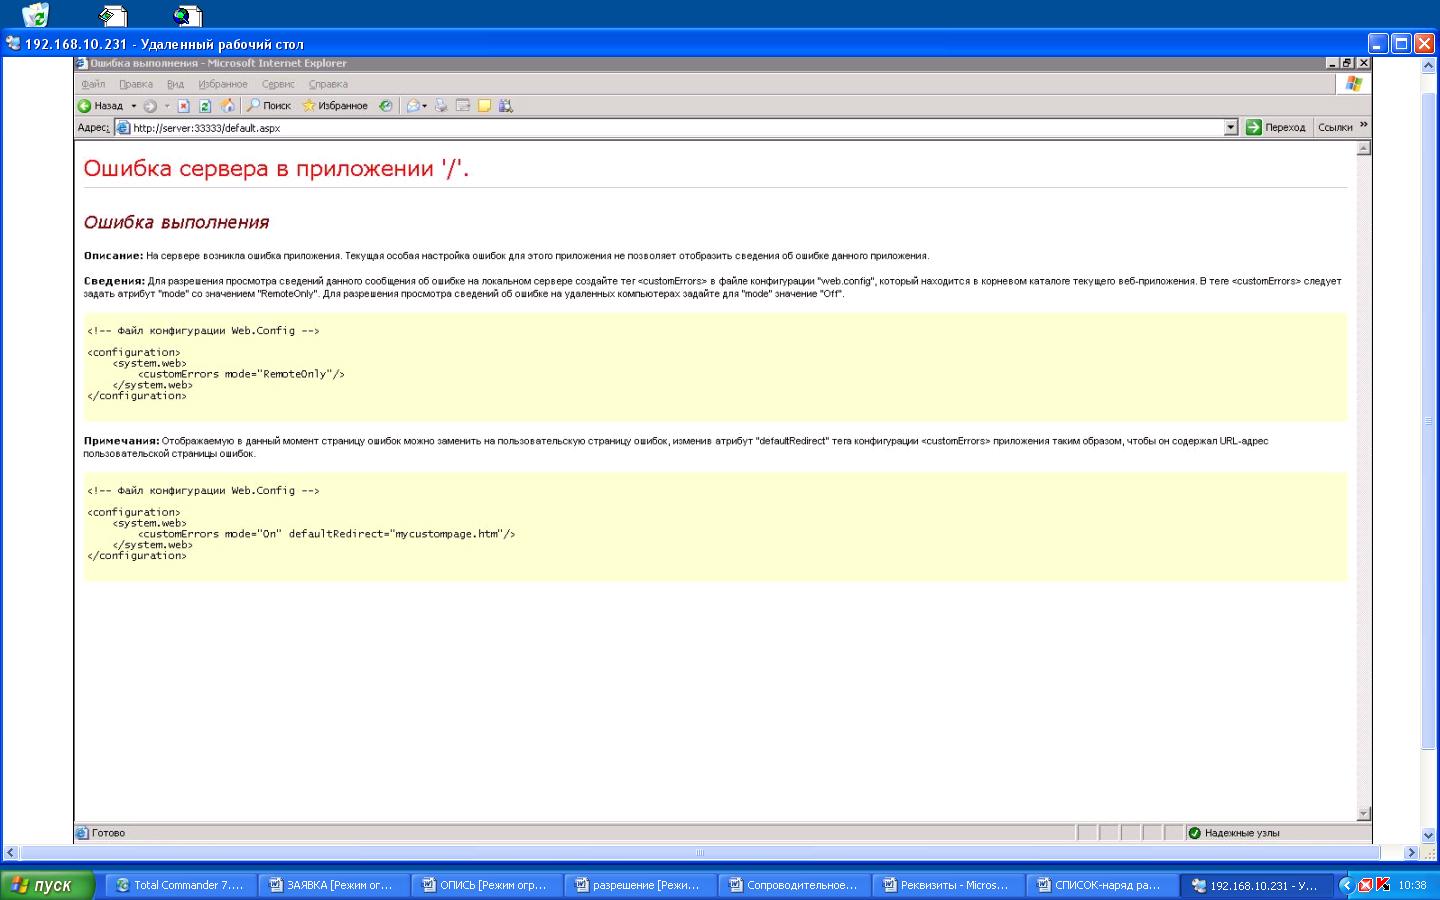The image size is (1440, 900).
Task: Open the Forward button history dropdown arrow
Action: click(x=167, y=106)
